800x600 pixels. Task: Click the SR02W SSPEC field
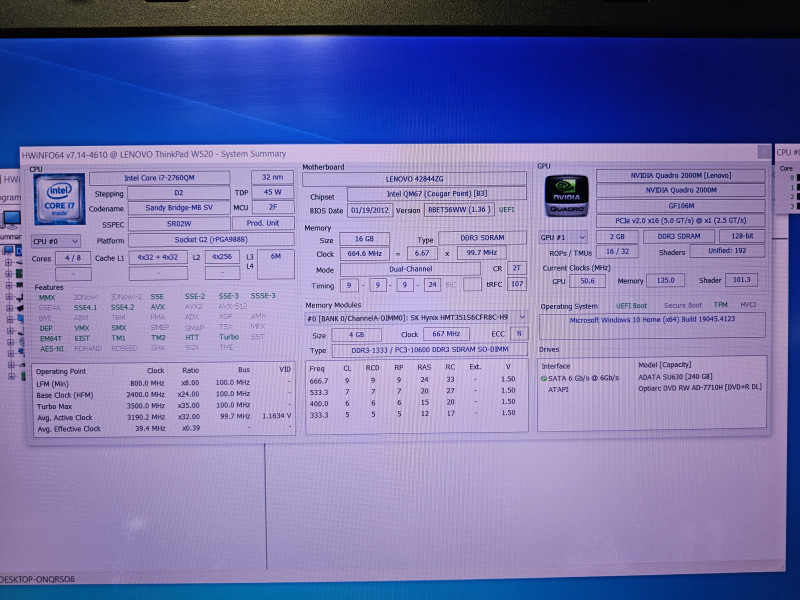point(179,223)
